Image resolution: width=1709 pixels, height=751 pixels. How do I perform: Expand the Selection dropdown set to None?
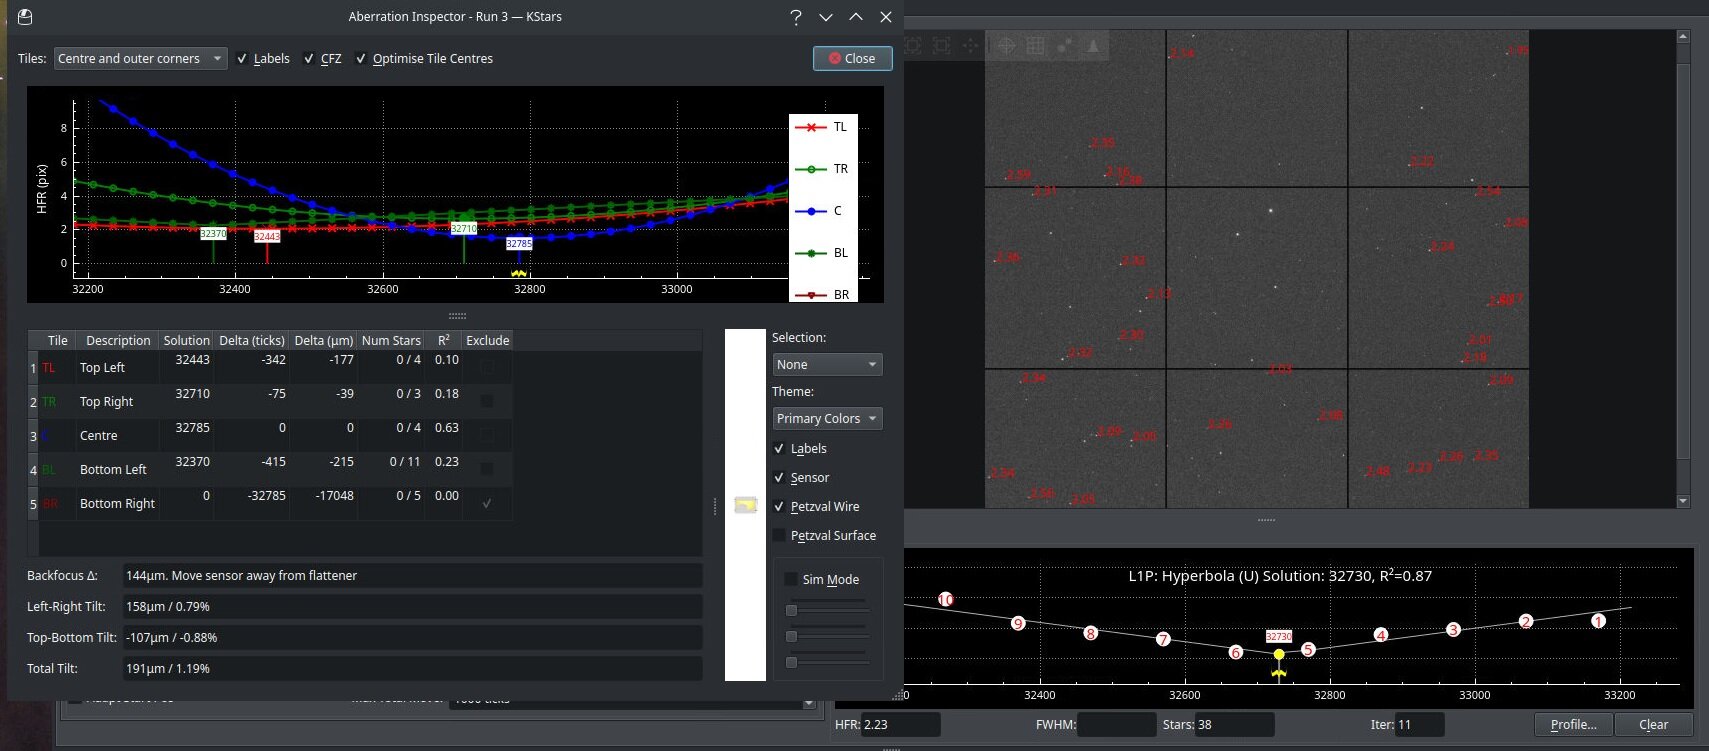(x=826, y=365)
